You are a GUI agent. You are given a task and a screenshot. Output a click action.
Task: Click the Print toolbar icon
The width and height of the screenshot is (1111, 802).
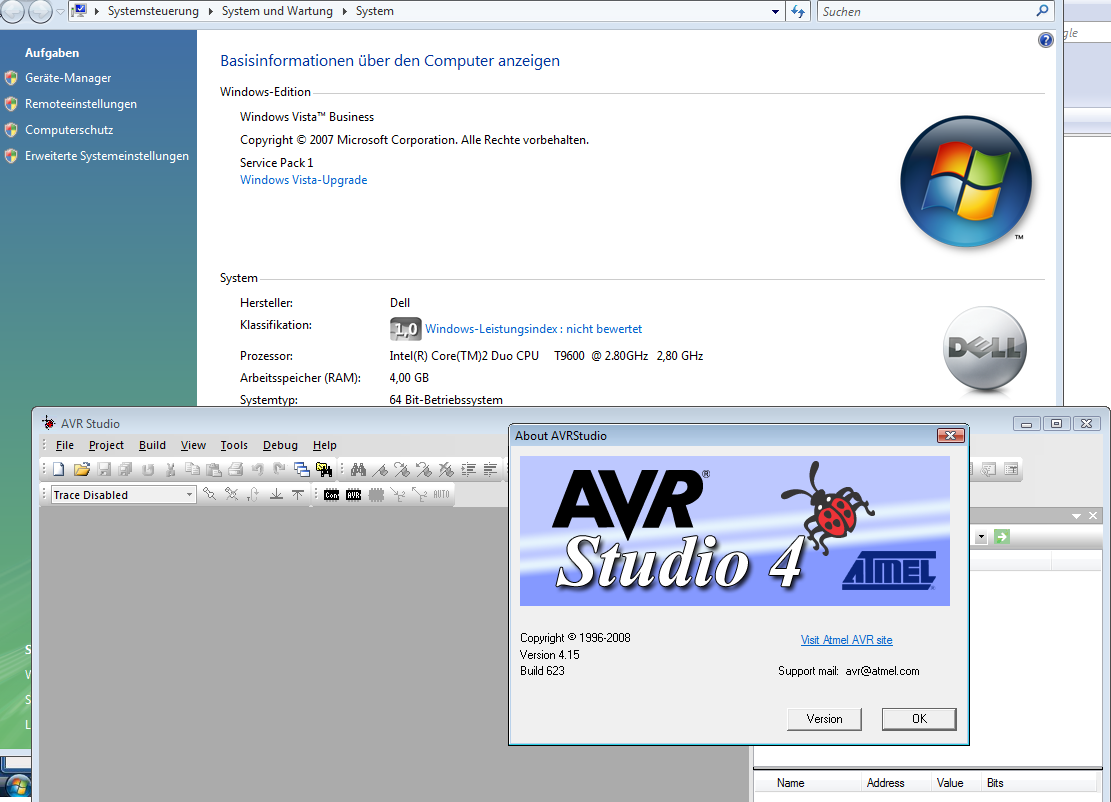point(236,469)
